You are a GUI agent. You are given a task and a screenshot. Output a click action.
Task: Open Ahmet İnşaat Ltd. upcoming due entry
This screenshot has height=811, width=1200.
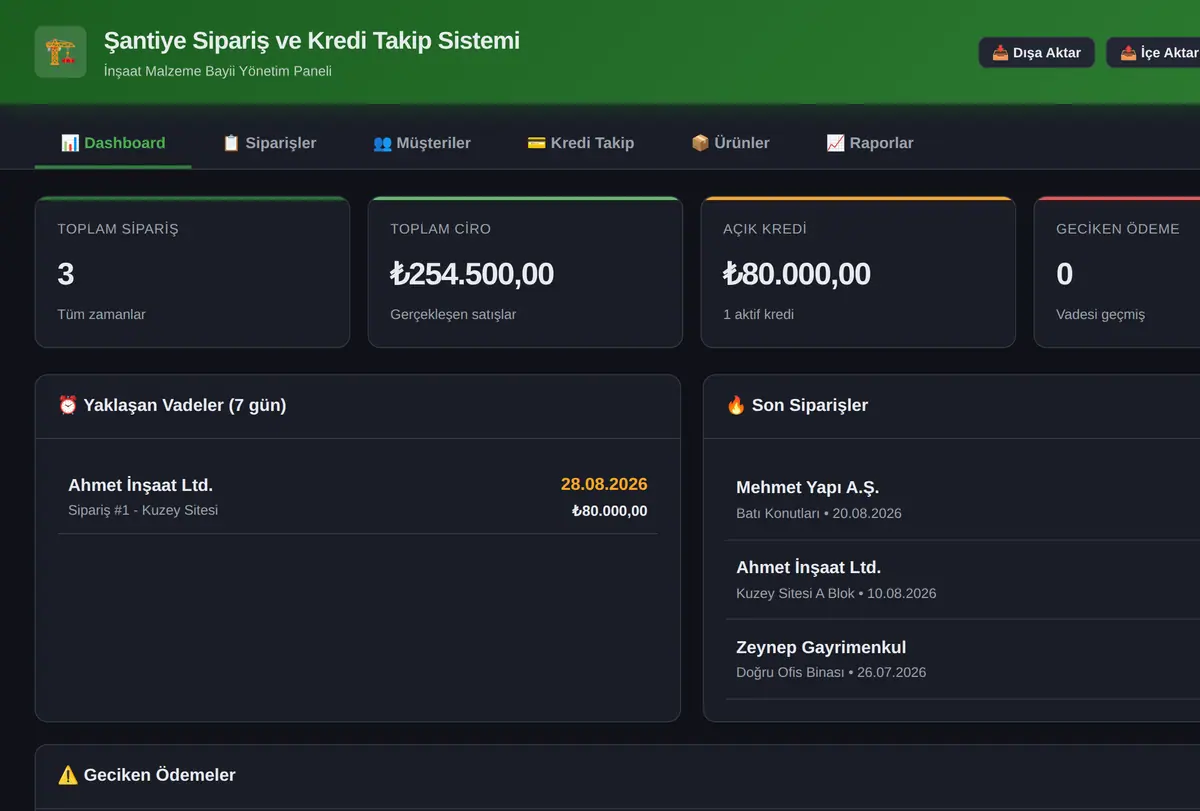(358, 497)
